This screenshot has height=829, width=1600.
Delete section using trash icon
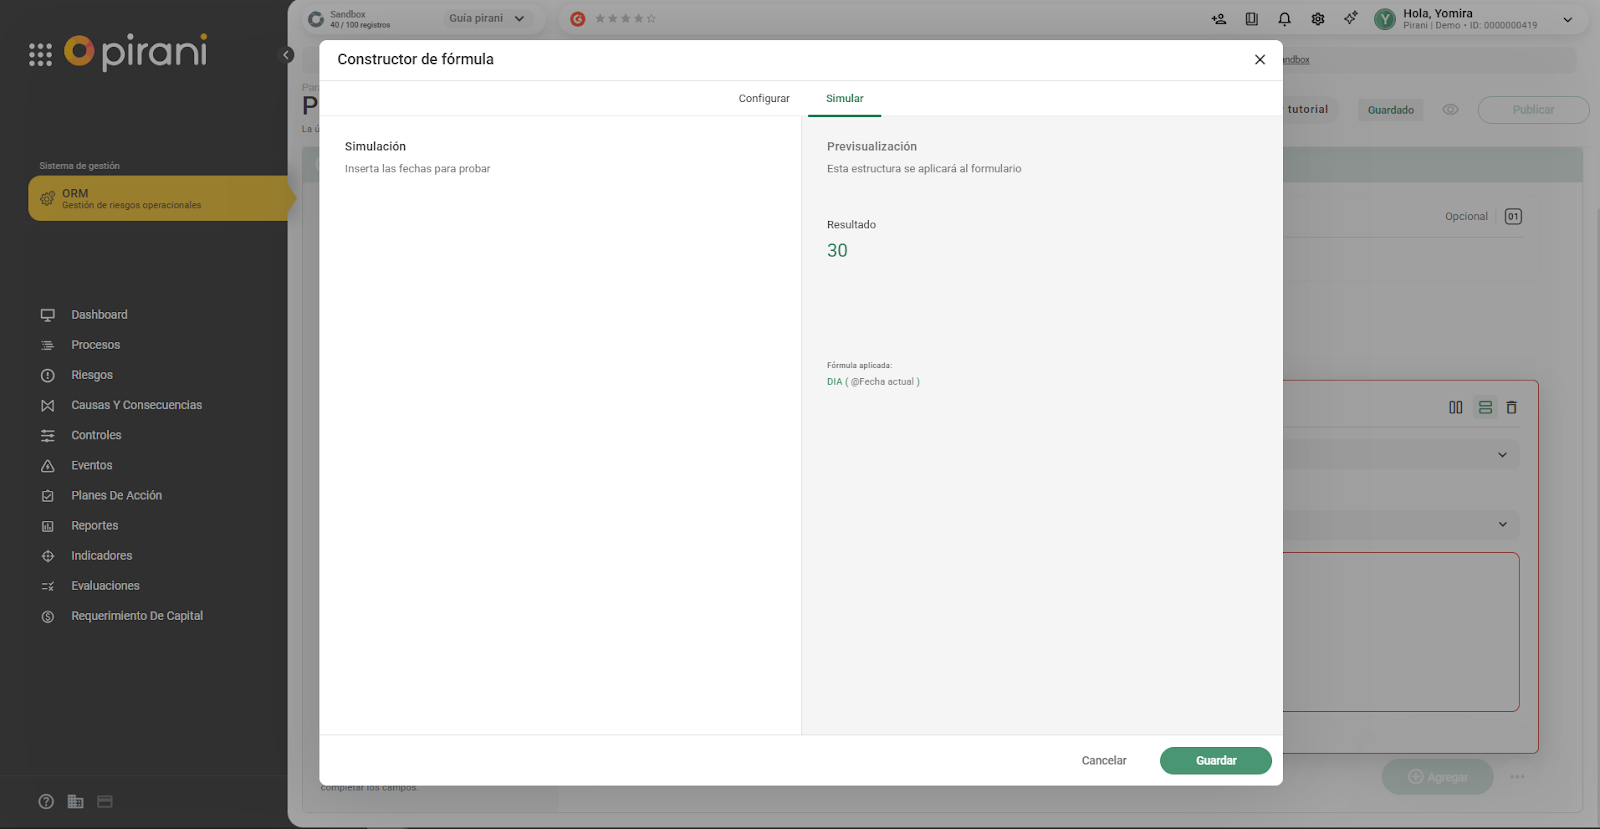point(1511,407)
